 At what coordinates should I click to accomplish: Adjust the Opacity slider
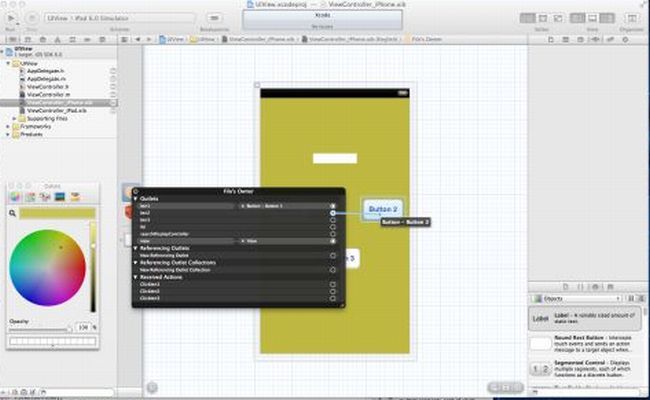pos(39,330)
